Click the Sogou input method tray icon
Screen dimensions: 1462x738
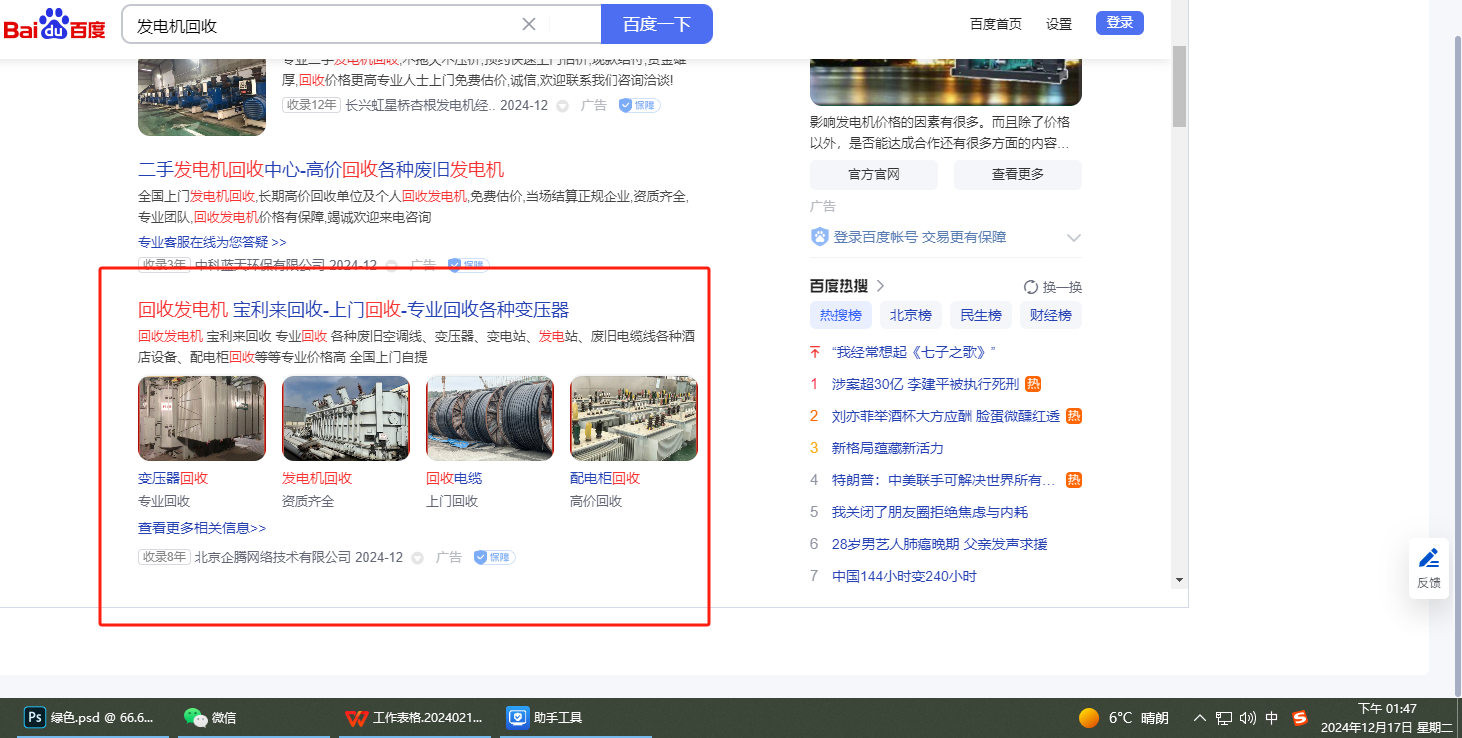tap(1300, 717)
